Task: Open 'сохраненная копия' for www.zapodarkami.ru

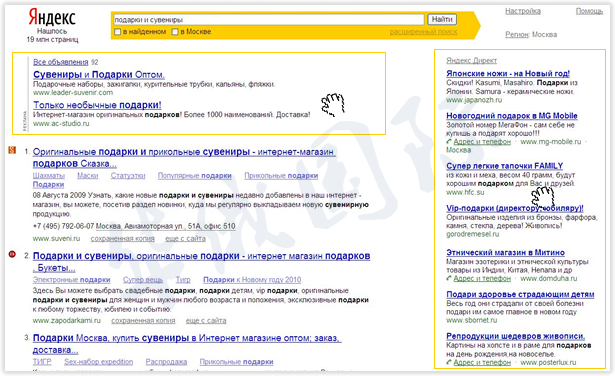Action: 143,320
